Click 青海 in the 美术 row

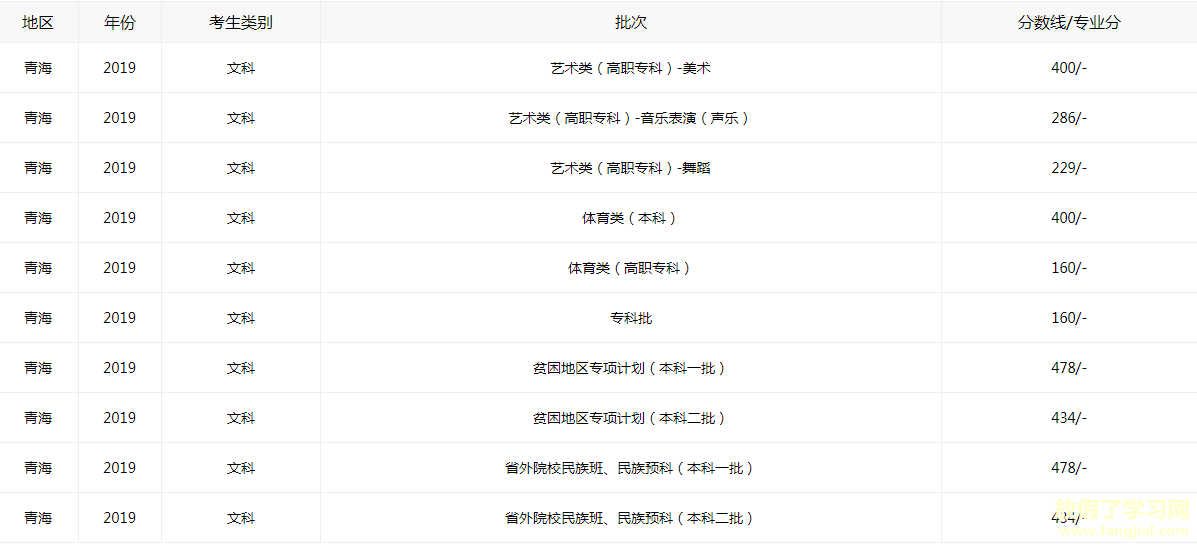tap(38, 68)
